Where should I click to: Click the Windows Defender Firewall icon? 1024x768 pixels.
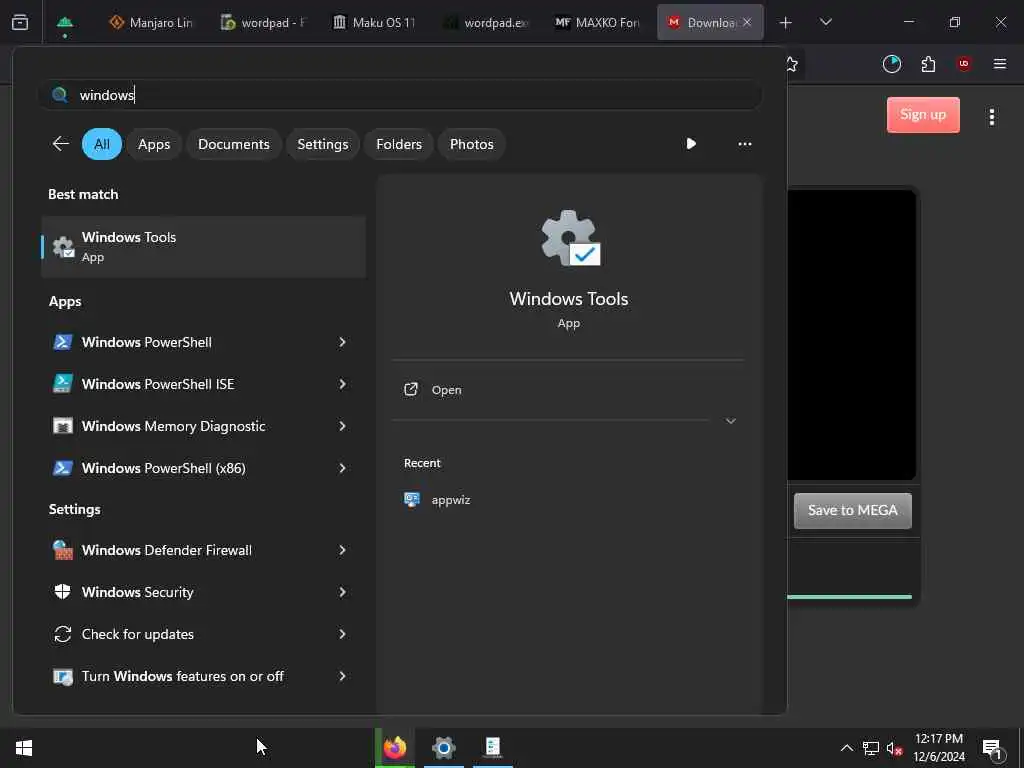click(x=63, y=550)
